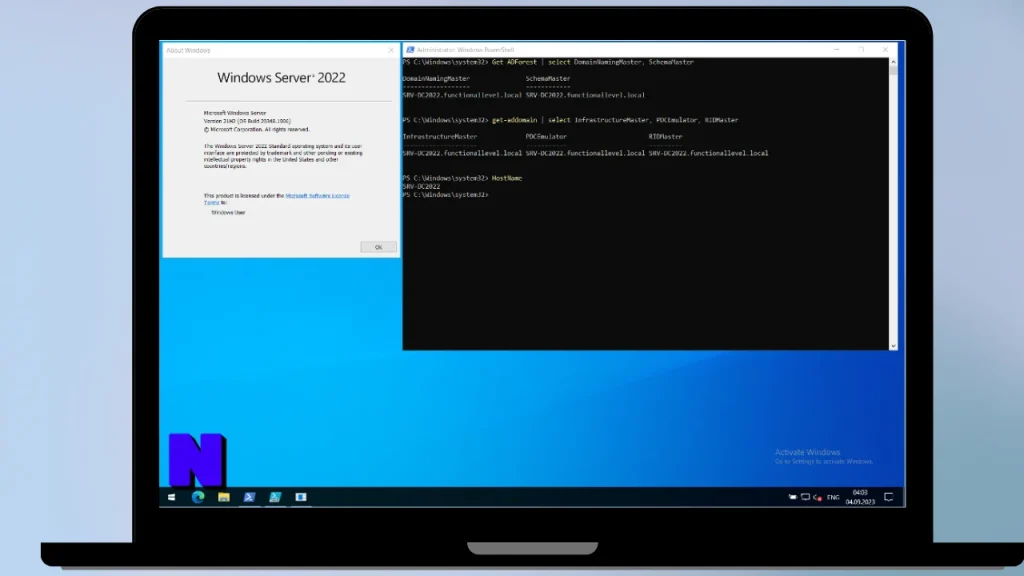
Task: Click the SRV-DC2022 hostname output line
Action: (x=421, y=187)
